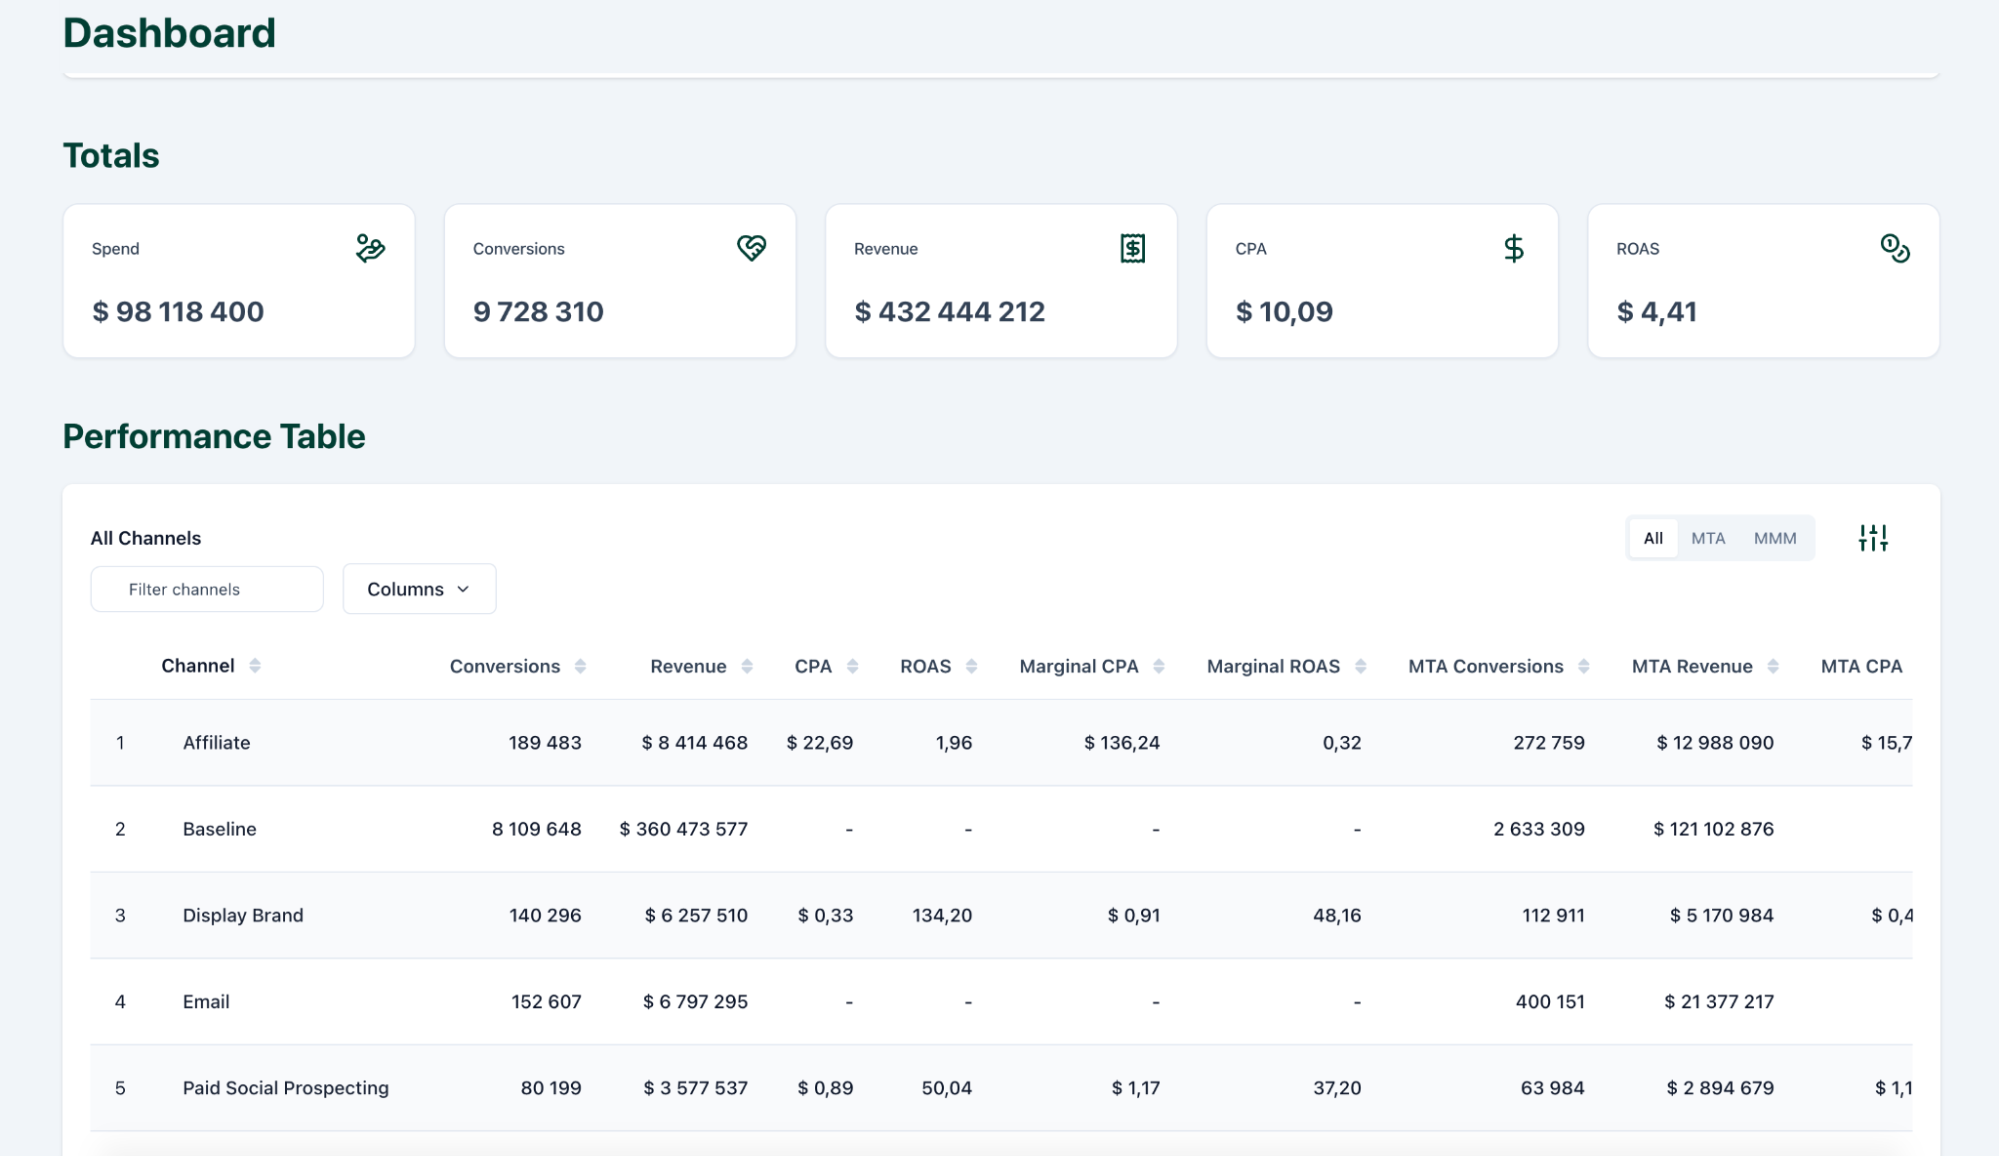
Task: Select the Affiliate channel row
Action: (216, 743)
